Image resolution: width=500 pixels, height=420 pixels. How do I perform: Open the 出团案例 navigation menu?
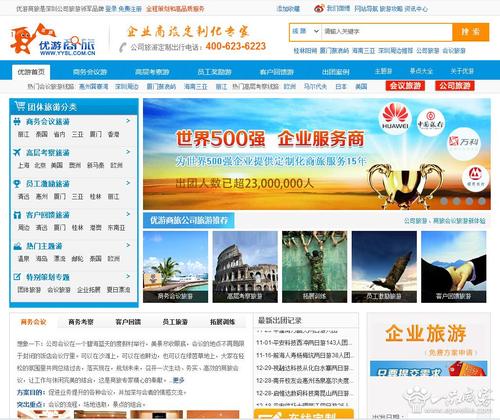[335, 72]
